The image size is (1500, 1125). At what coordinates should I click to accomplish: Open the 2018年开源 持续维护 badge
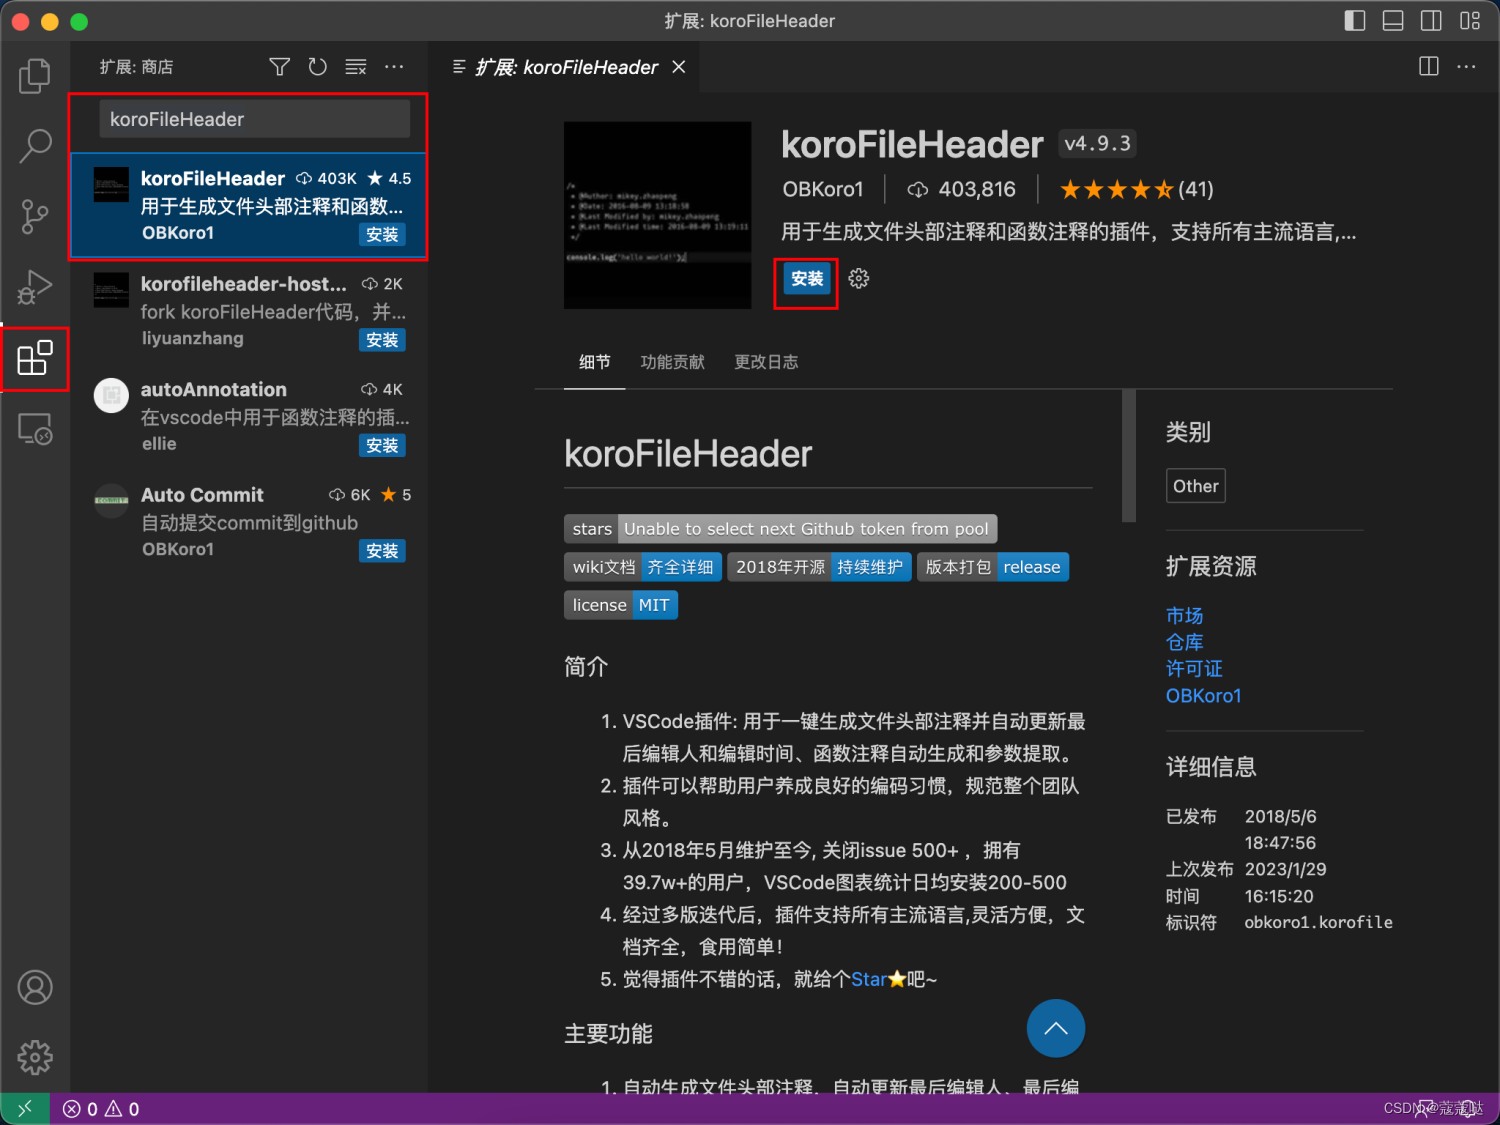[x=819, y=567]
